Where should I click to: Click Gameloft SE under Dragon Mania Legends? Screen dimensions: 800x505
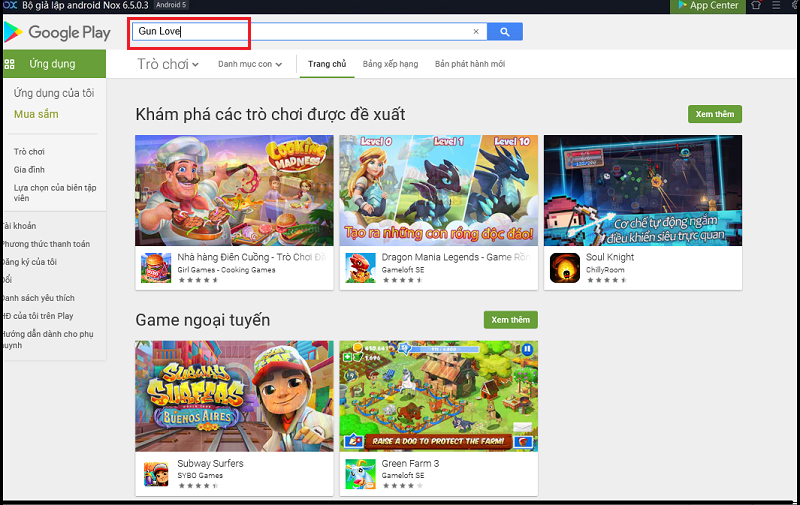(403, 270)
